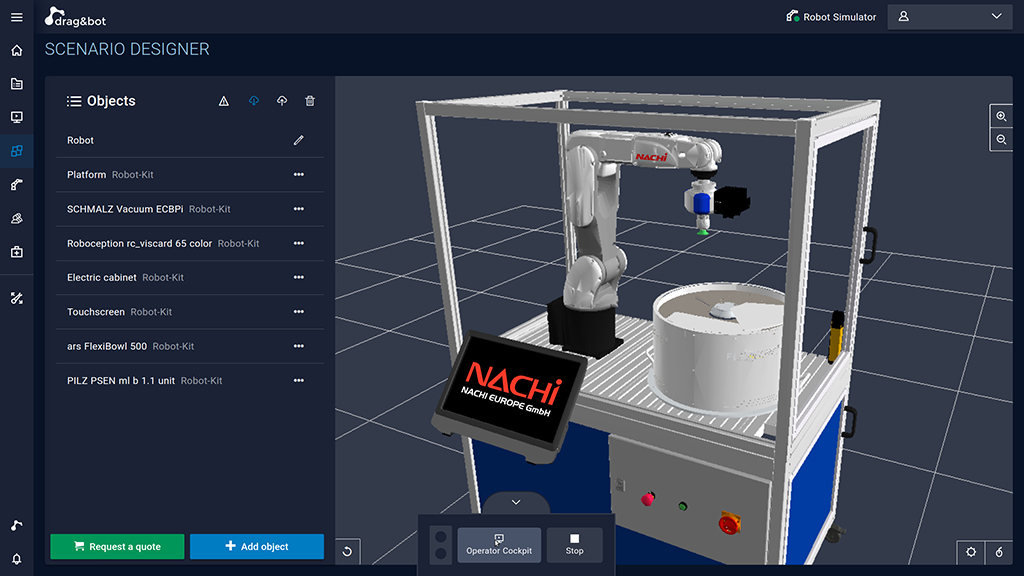Click the Add object button
The height and width of the screenshot is (576, 1024).
257,547
